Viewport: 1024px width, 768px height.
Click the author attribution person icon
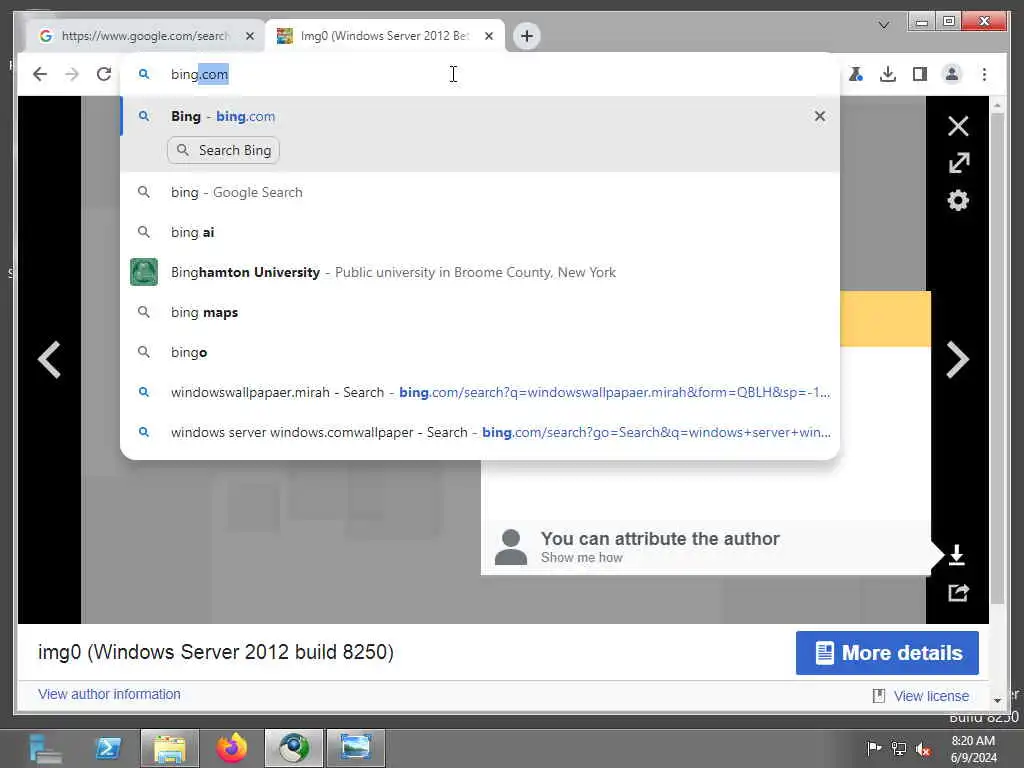511,547
